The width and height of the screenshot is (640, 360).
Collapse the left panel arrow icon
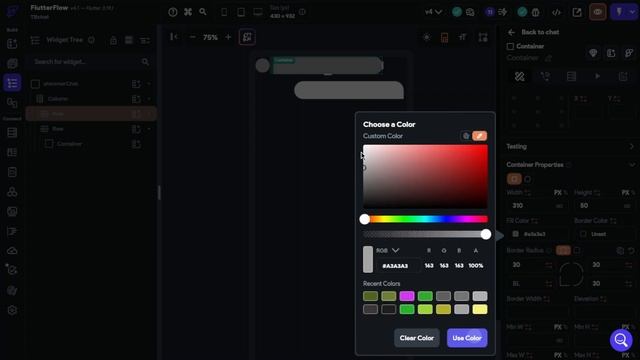pos(174,37)
